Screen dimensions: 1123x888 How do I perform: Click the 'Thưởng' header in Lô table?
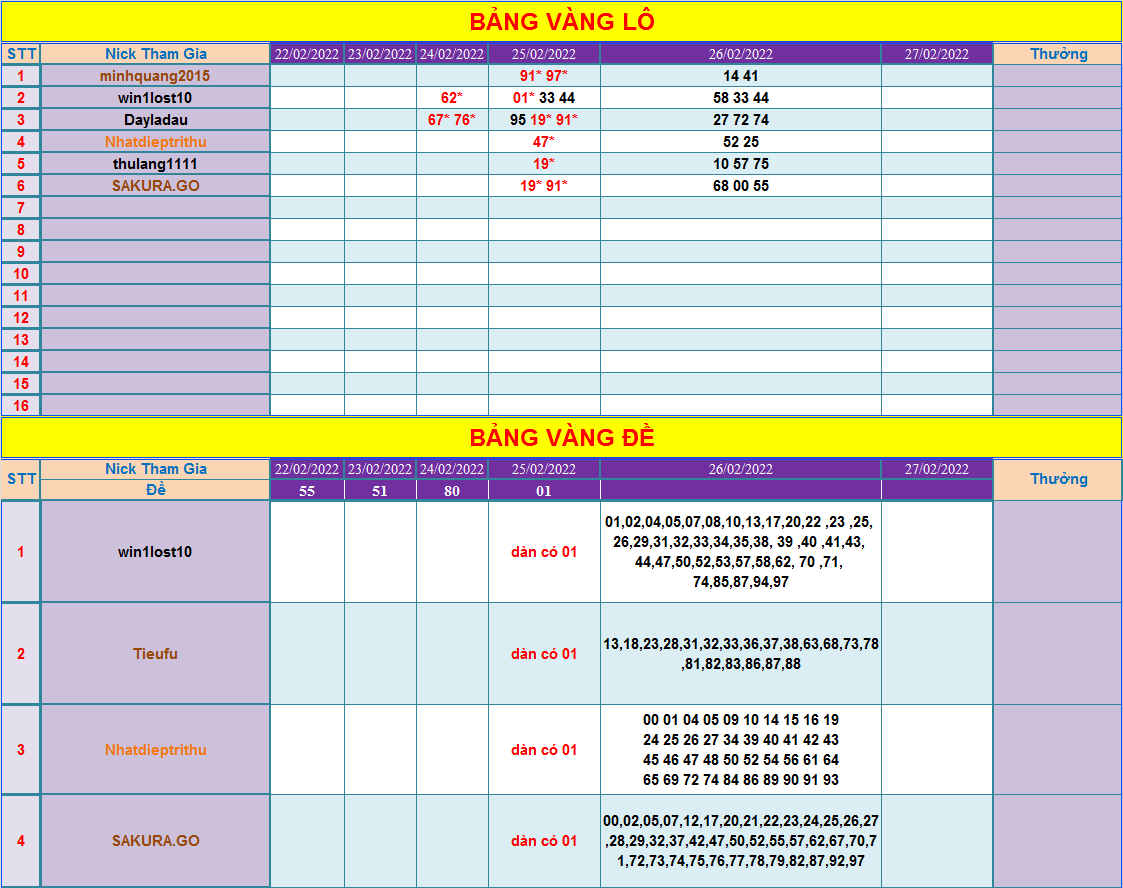(x=1058, y=54)
